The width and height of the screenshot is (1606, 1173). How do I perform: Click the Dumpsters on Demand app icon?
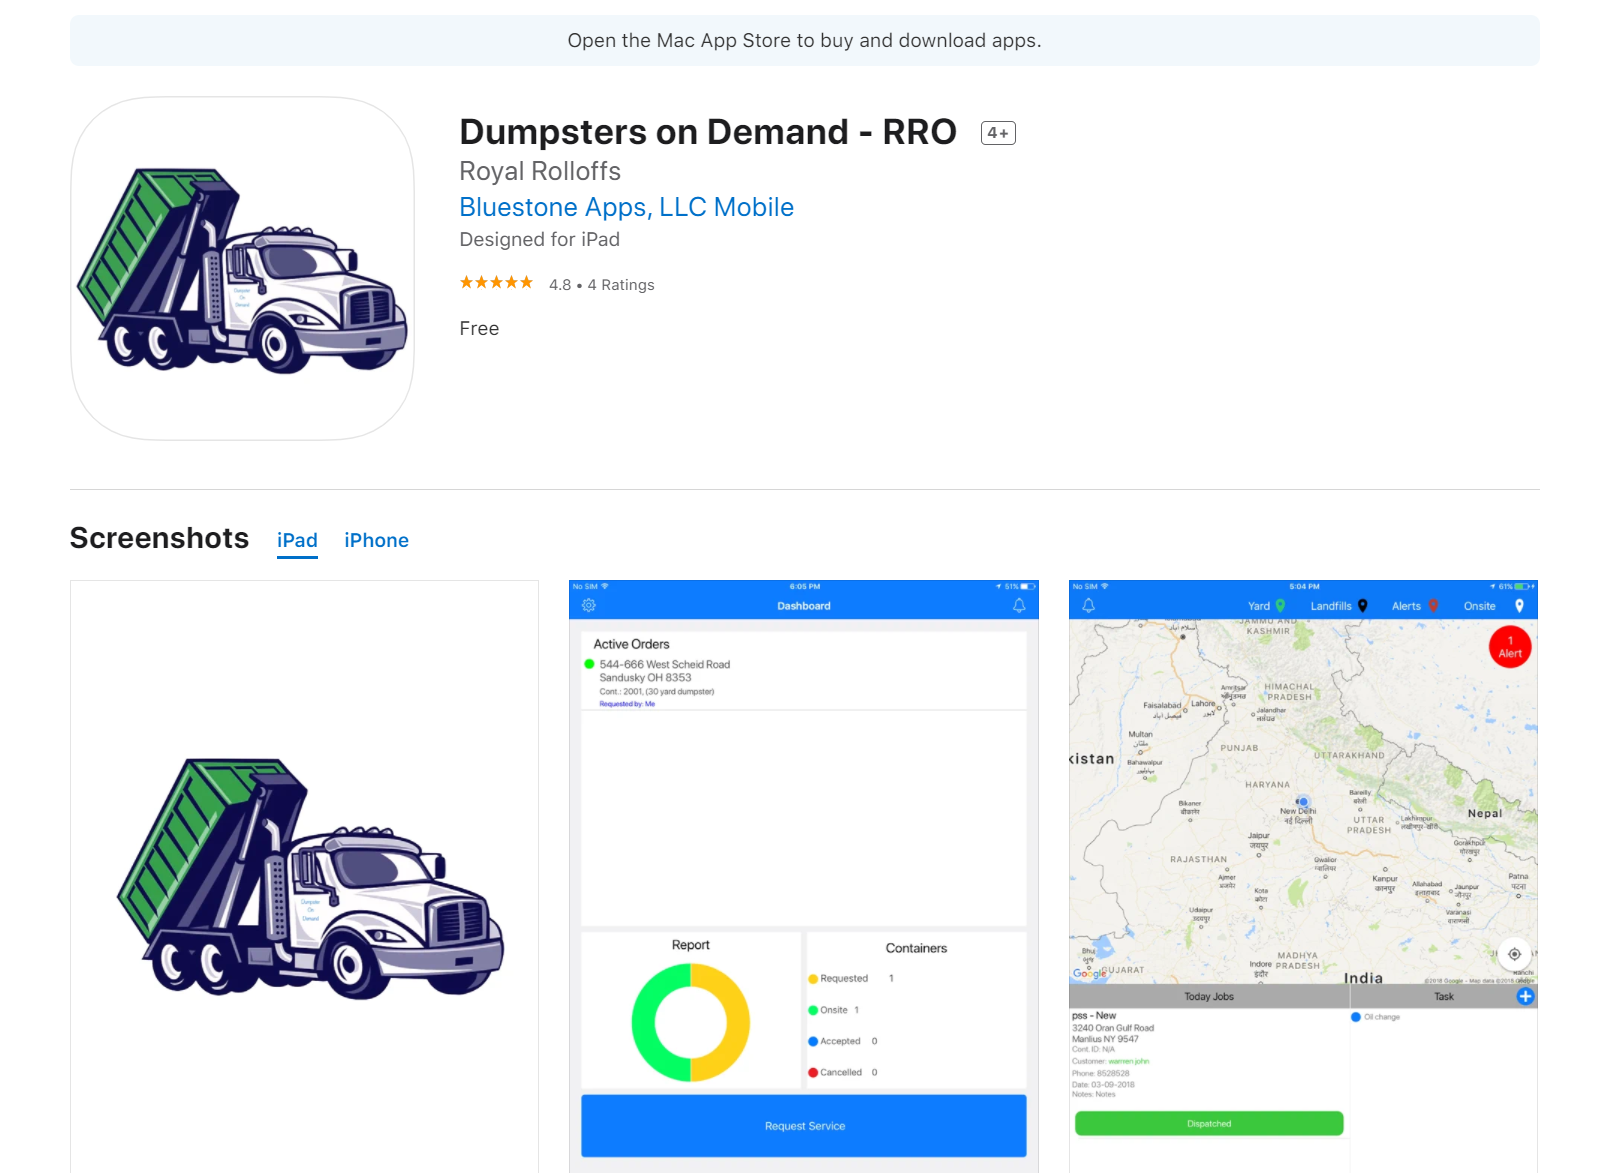pyautogui.click(x=242, y=268)
